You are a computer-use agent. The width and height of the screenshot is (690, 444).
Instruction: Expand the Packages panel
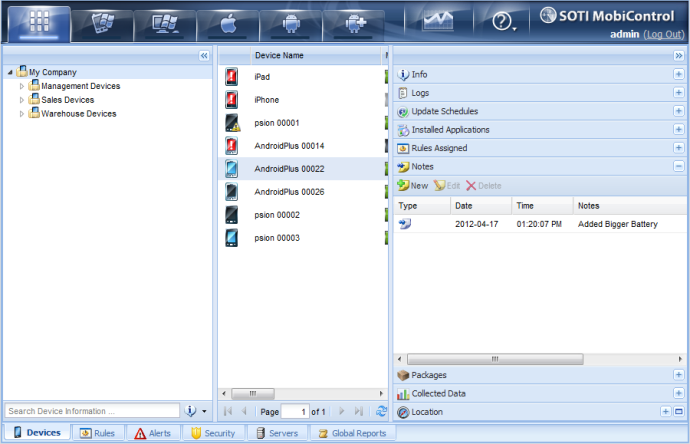[x=678, y=375]
